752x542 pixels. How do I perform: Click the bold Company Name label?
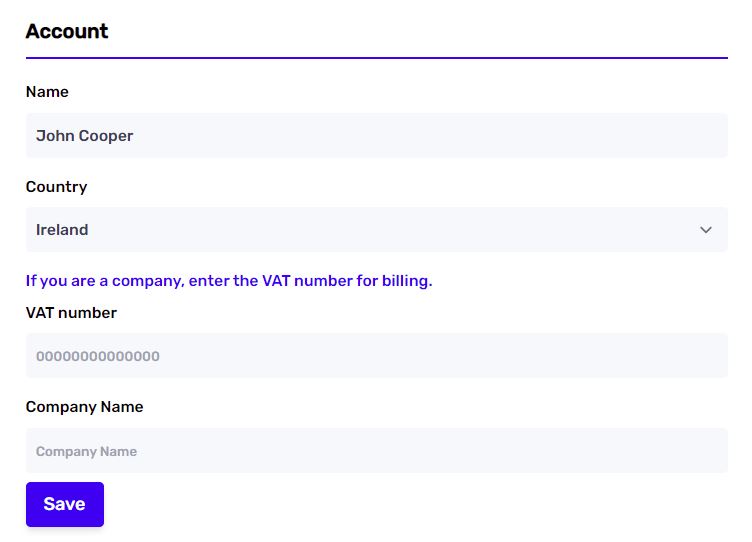pyautogui.click(x=84, y=407)
